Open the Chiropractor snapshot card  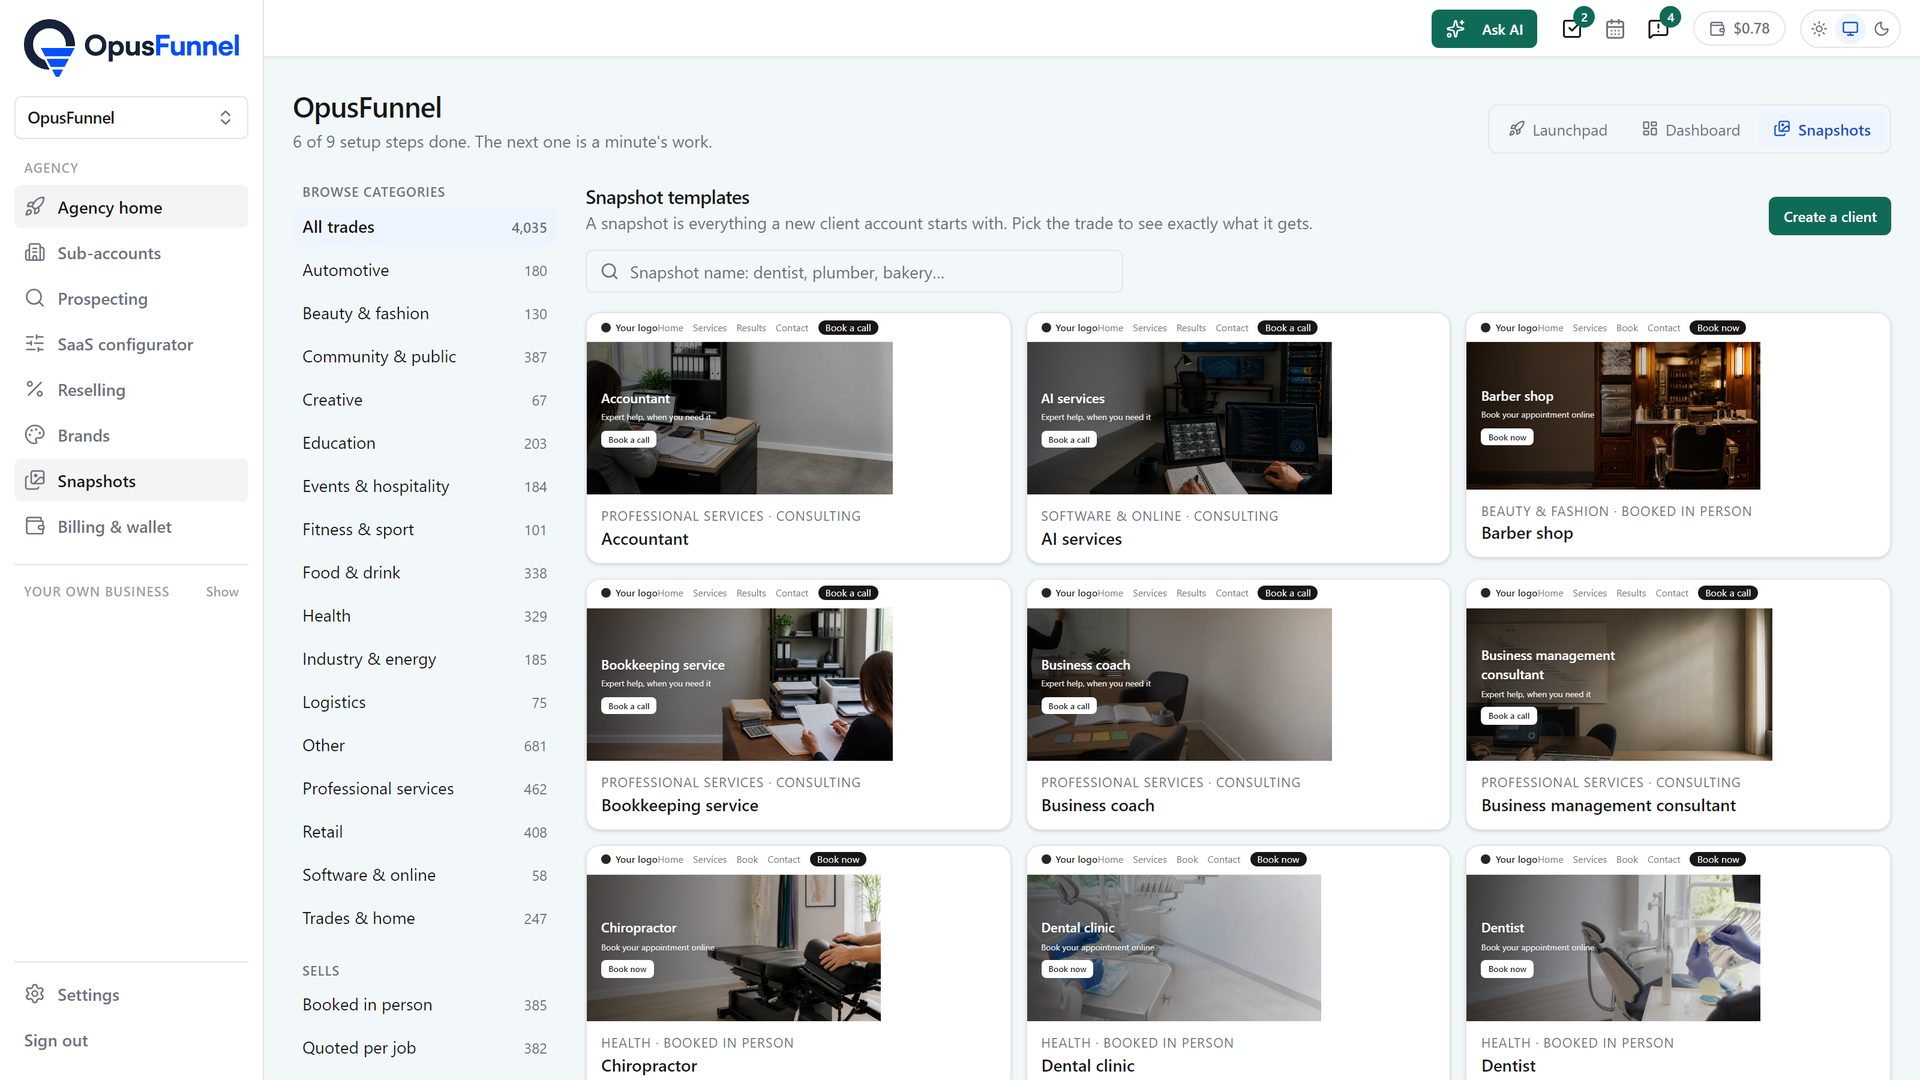tap(798, 963)
